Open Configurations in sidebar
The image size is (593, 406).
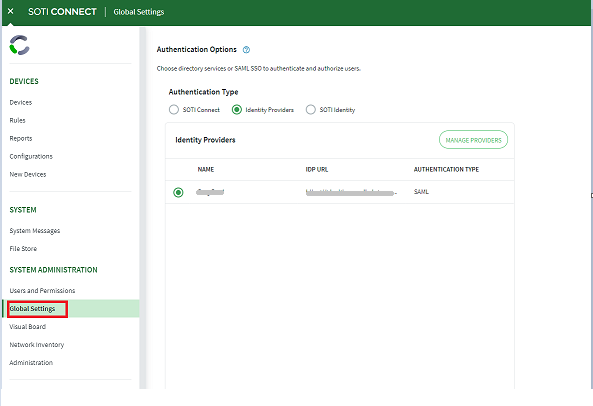click(31, 156)
